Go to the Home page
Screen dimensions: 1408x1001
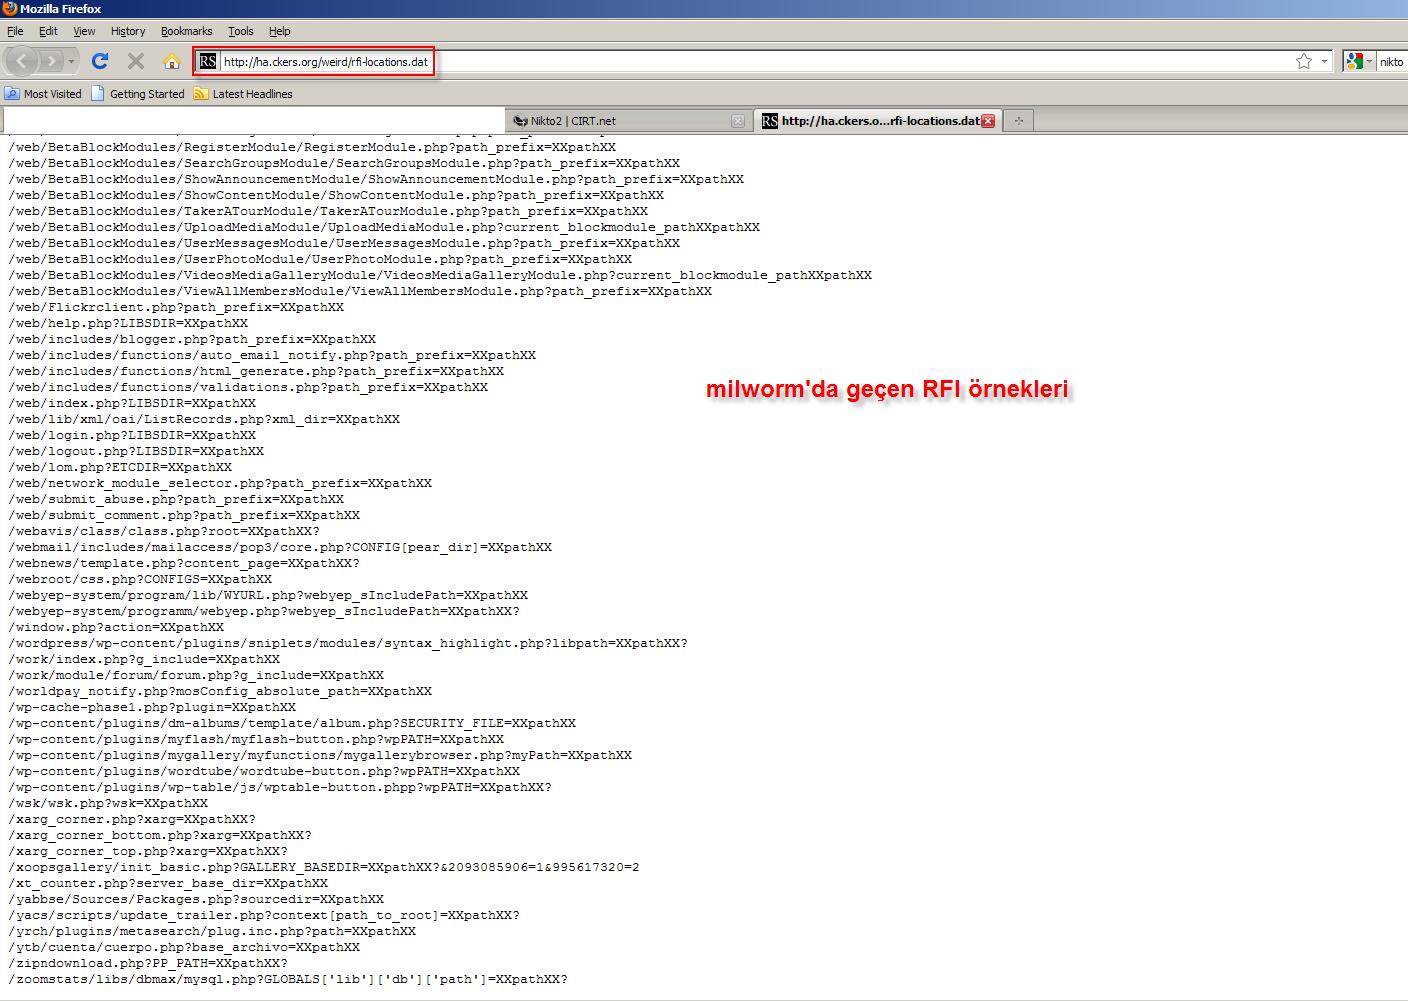coord(172,62)
